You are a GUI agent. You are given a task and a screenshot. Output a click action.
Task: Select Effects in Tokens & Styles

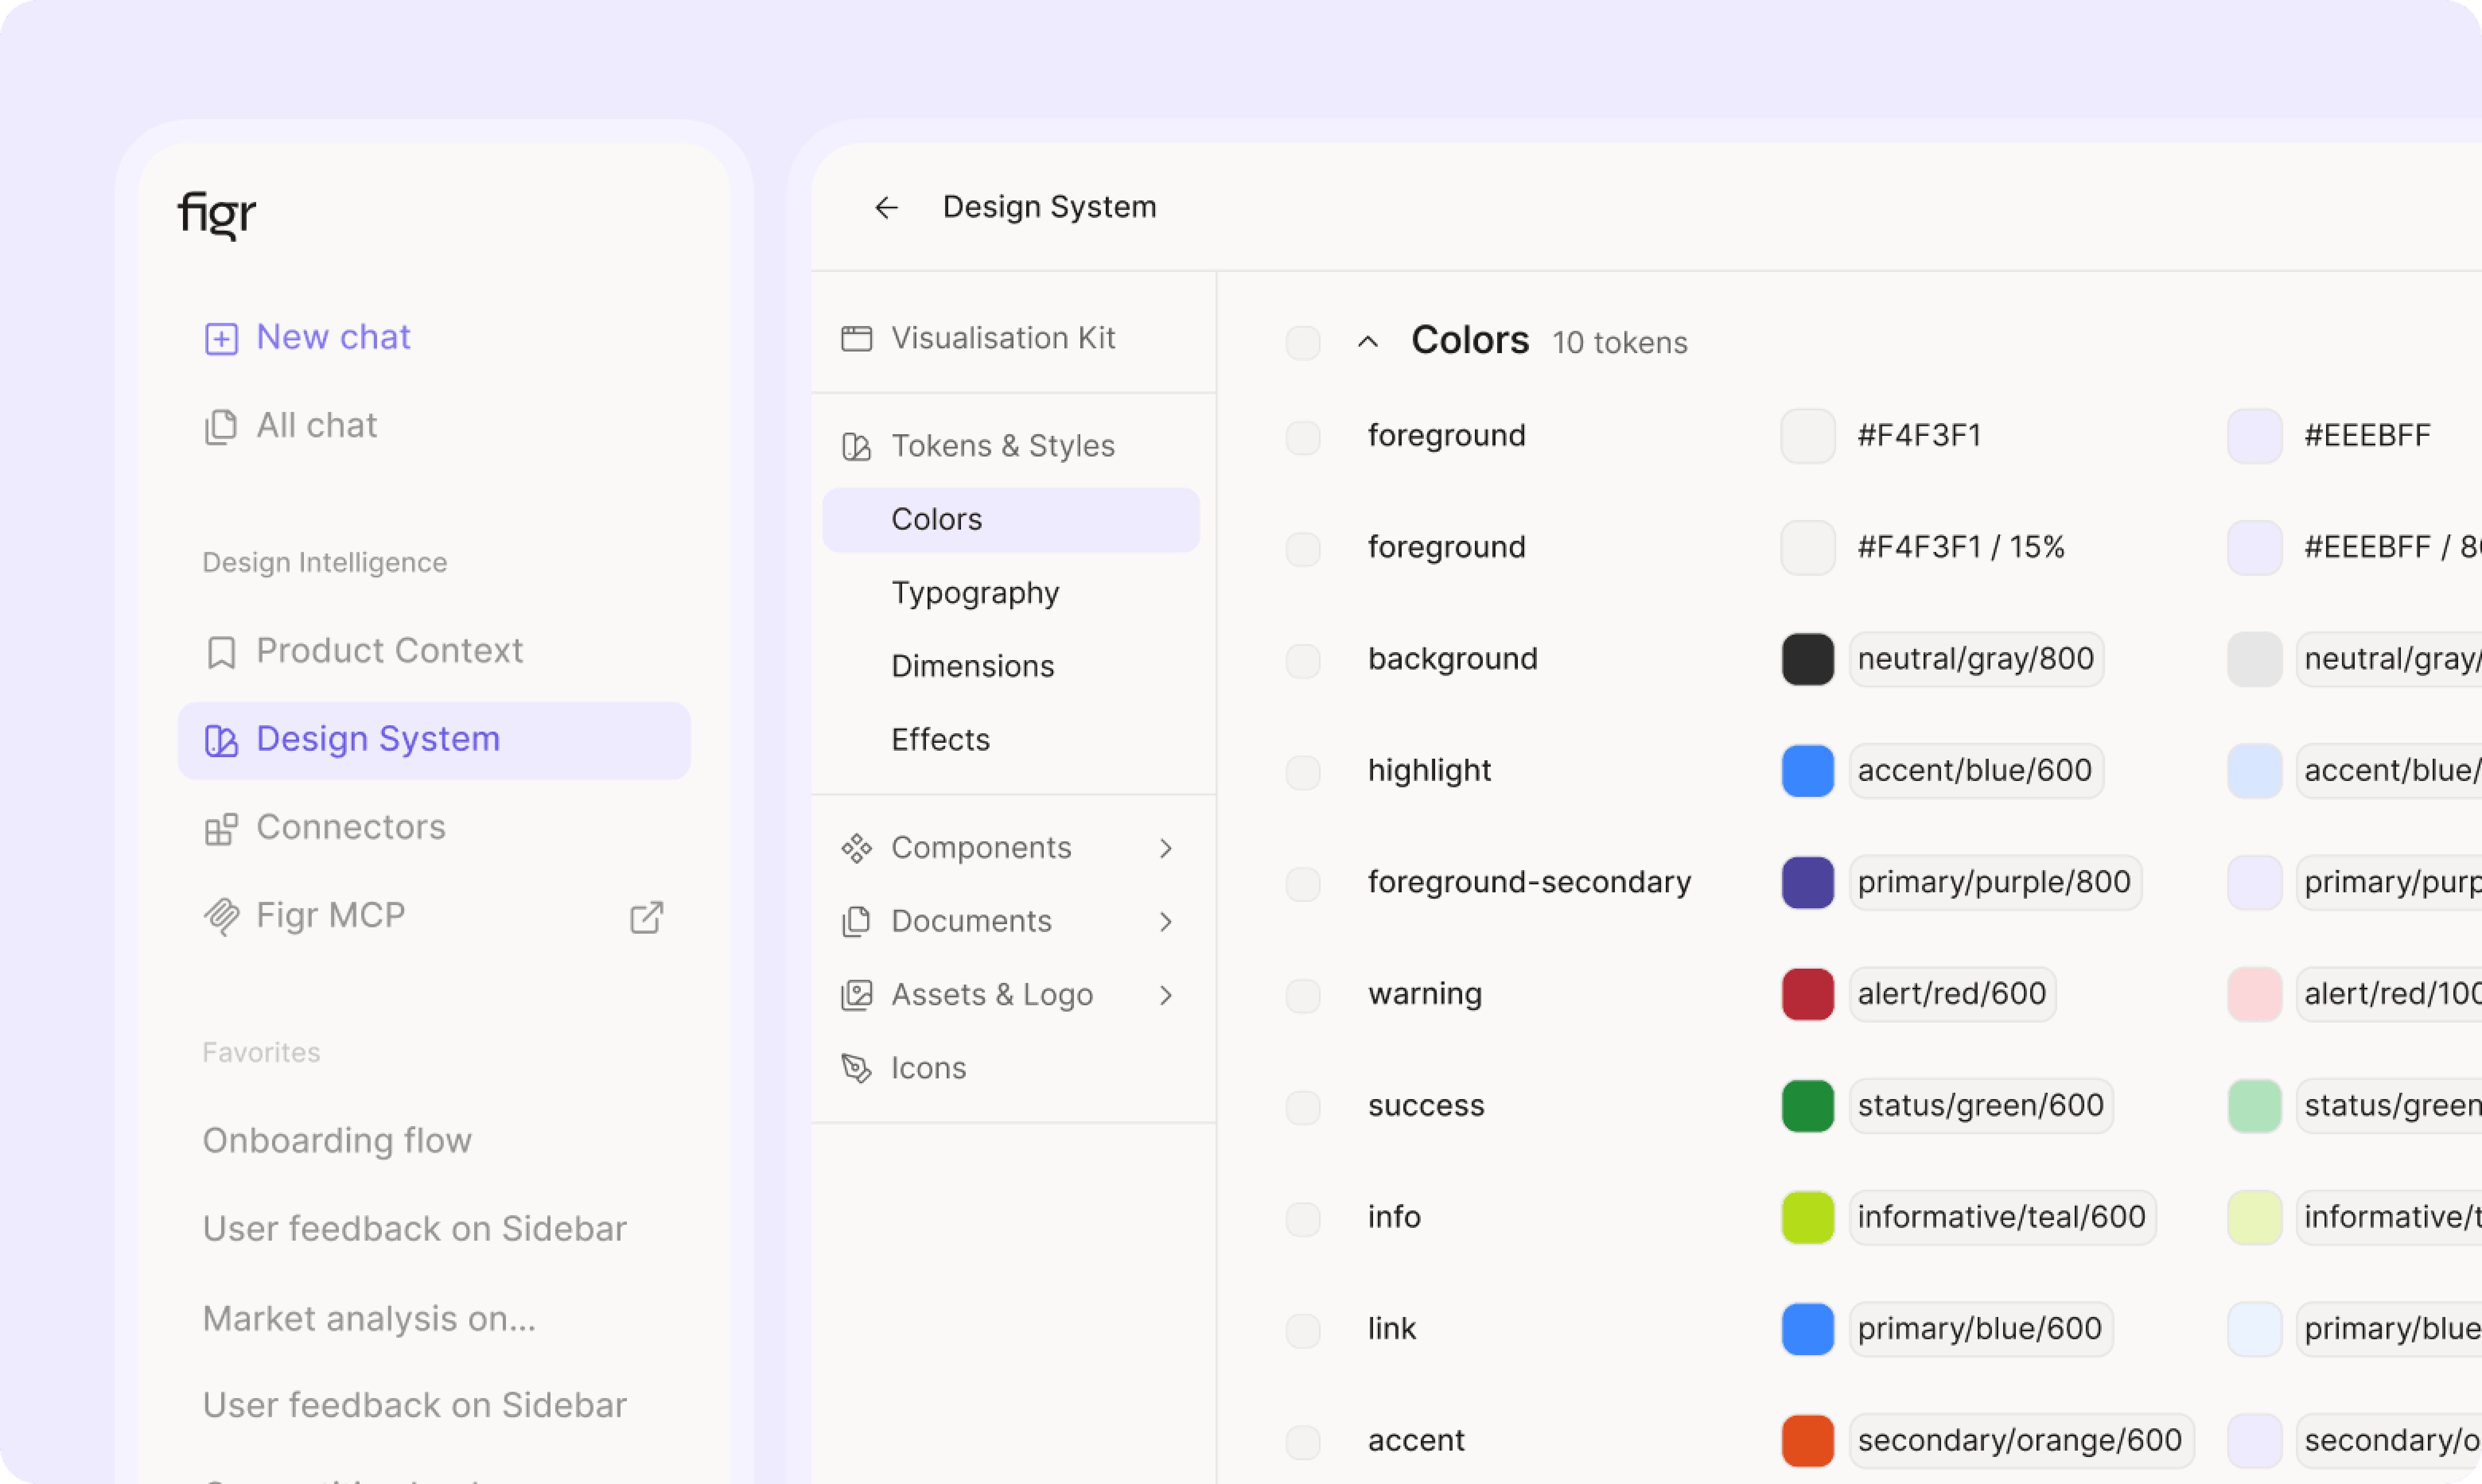[940, 740]
